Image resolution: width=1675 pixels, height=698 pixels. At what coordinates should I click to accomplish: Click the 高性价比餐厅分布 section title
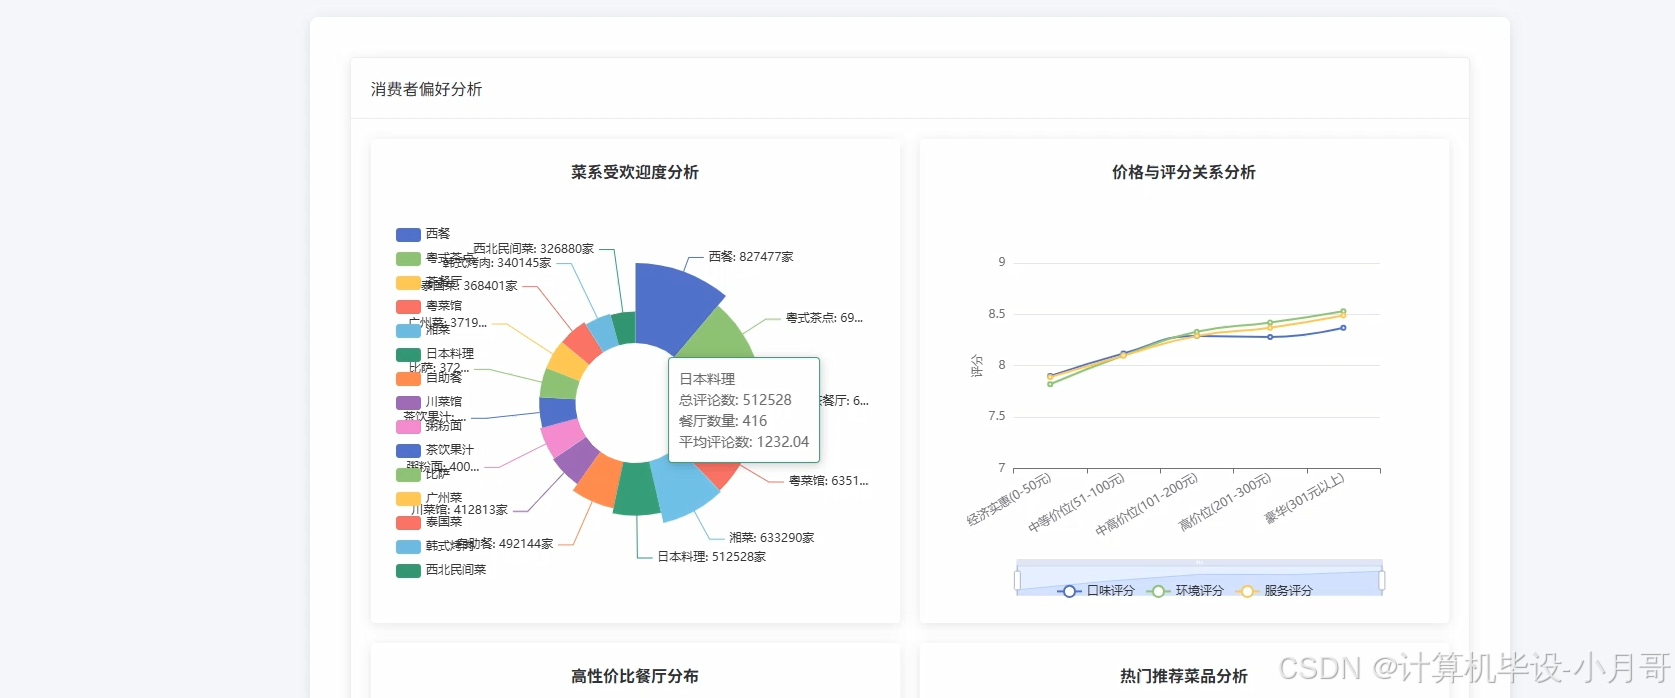(x=635, y=676)
